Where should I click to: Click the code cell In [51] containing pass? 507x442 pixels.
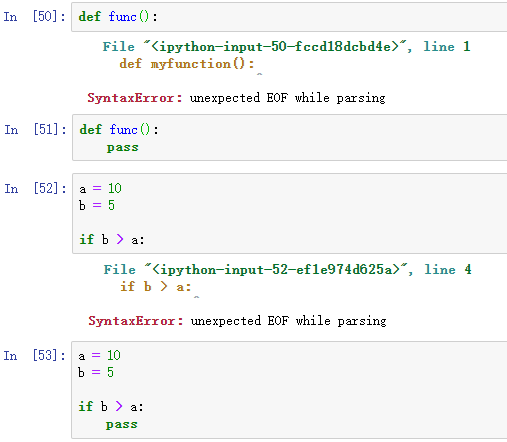(x=290, y=138)
